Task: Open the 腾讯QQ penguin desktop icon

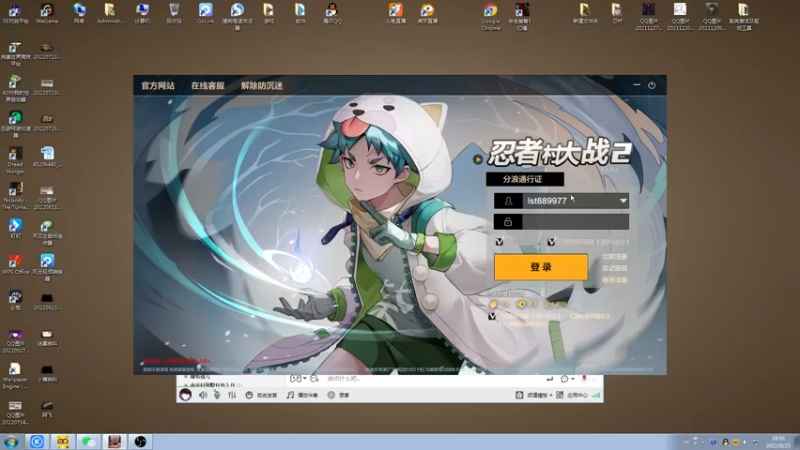Action: 332,13
